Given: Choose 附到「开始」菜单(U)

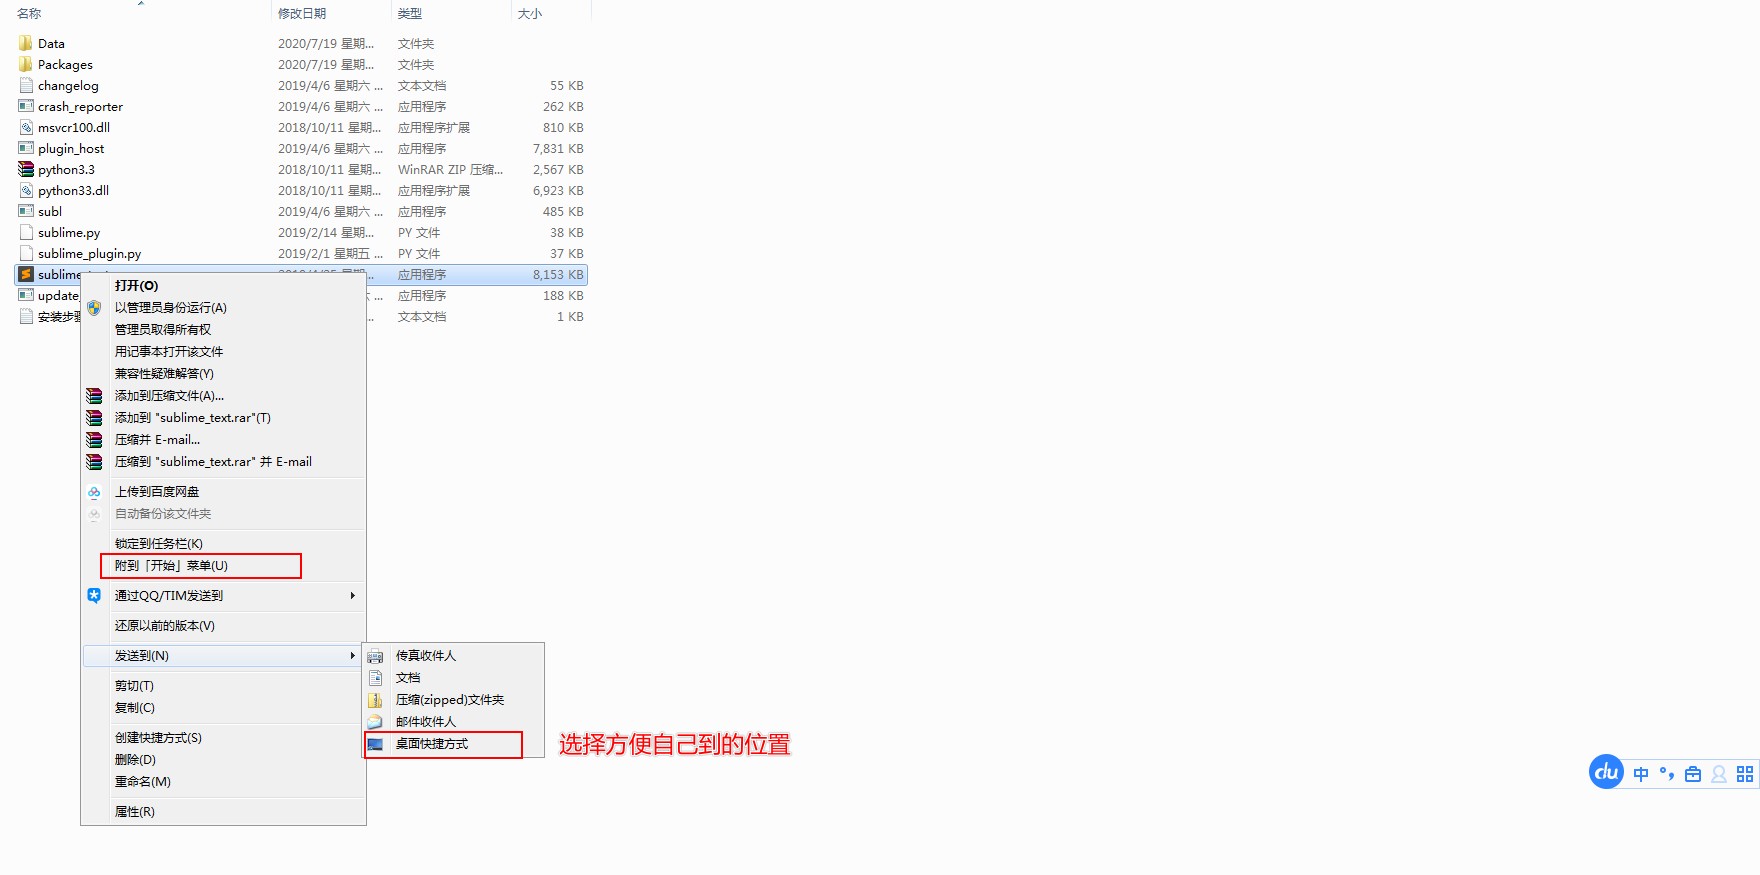Looking at the screenshot, I should click(223, 566).
